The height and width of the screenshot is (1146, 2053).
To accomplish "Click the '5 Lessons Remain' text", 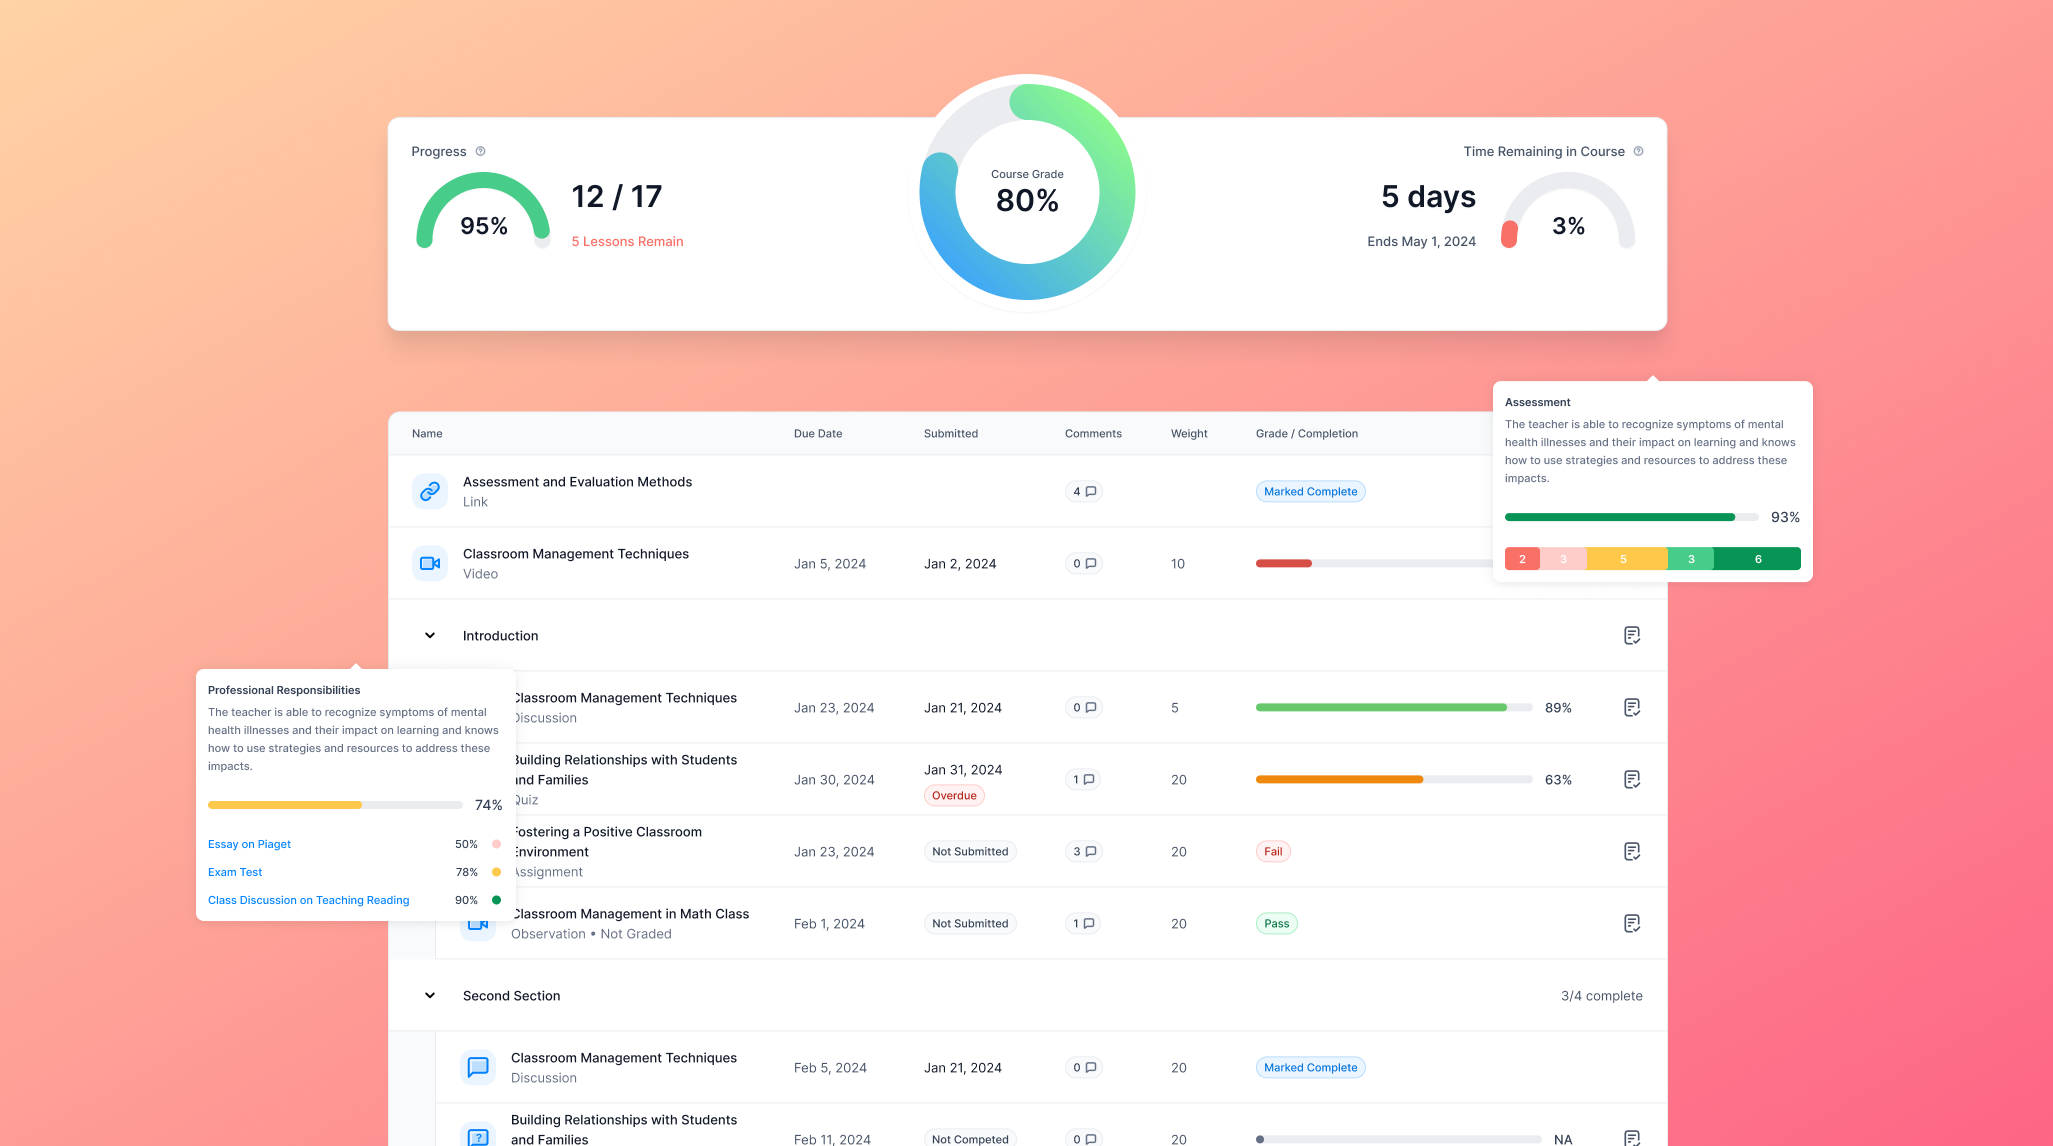I will 628,241.
